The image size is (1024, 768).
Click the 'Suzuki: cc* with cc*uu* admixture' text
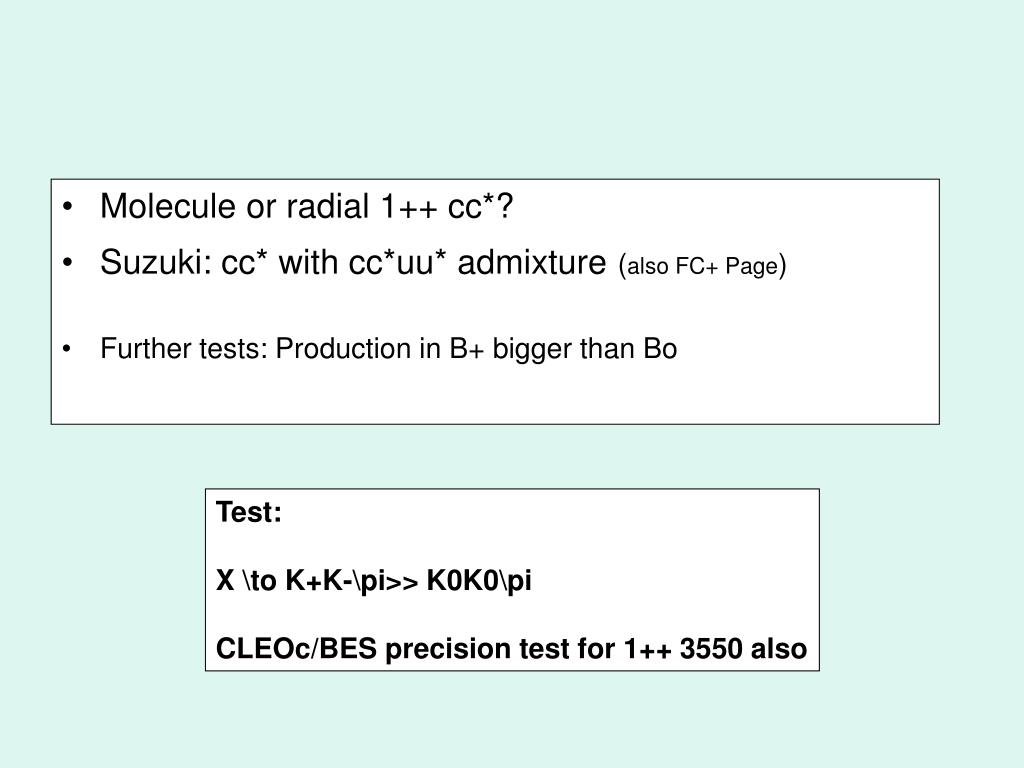(x=353, y=263)
